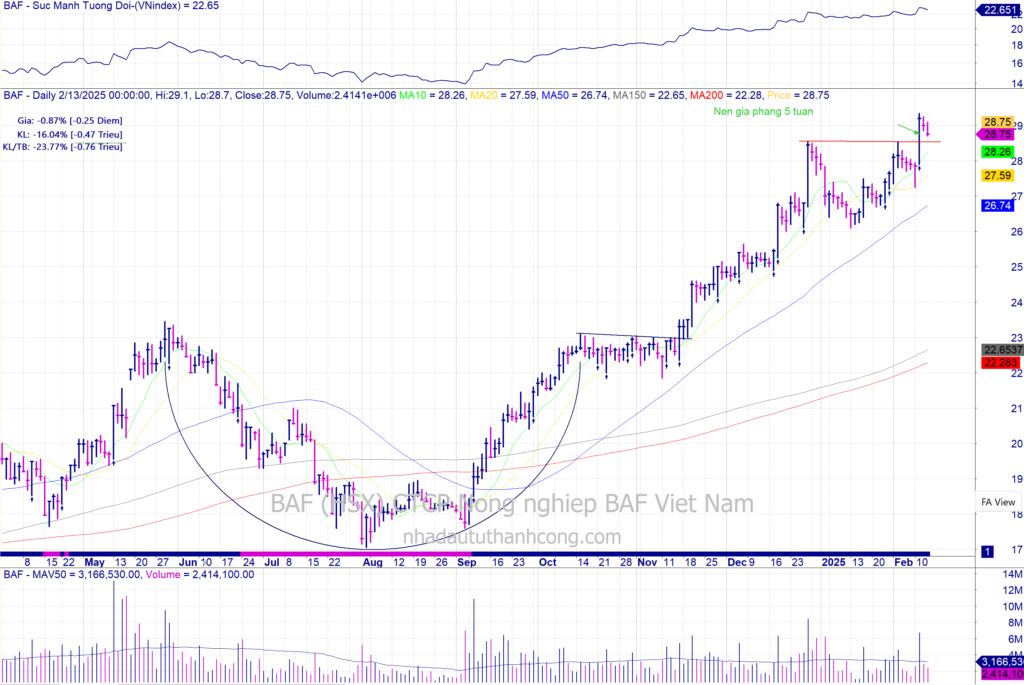
Task: Click the FA View button
Action: (997, 502)
